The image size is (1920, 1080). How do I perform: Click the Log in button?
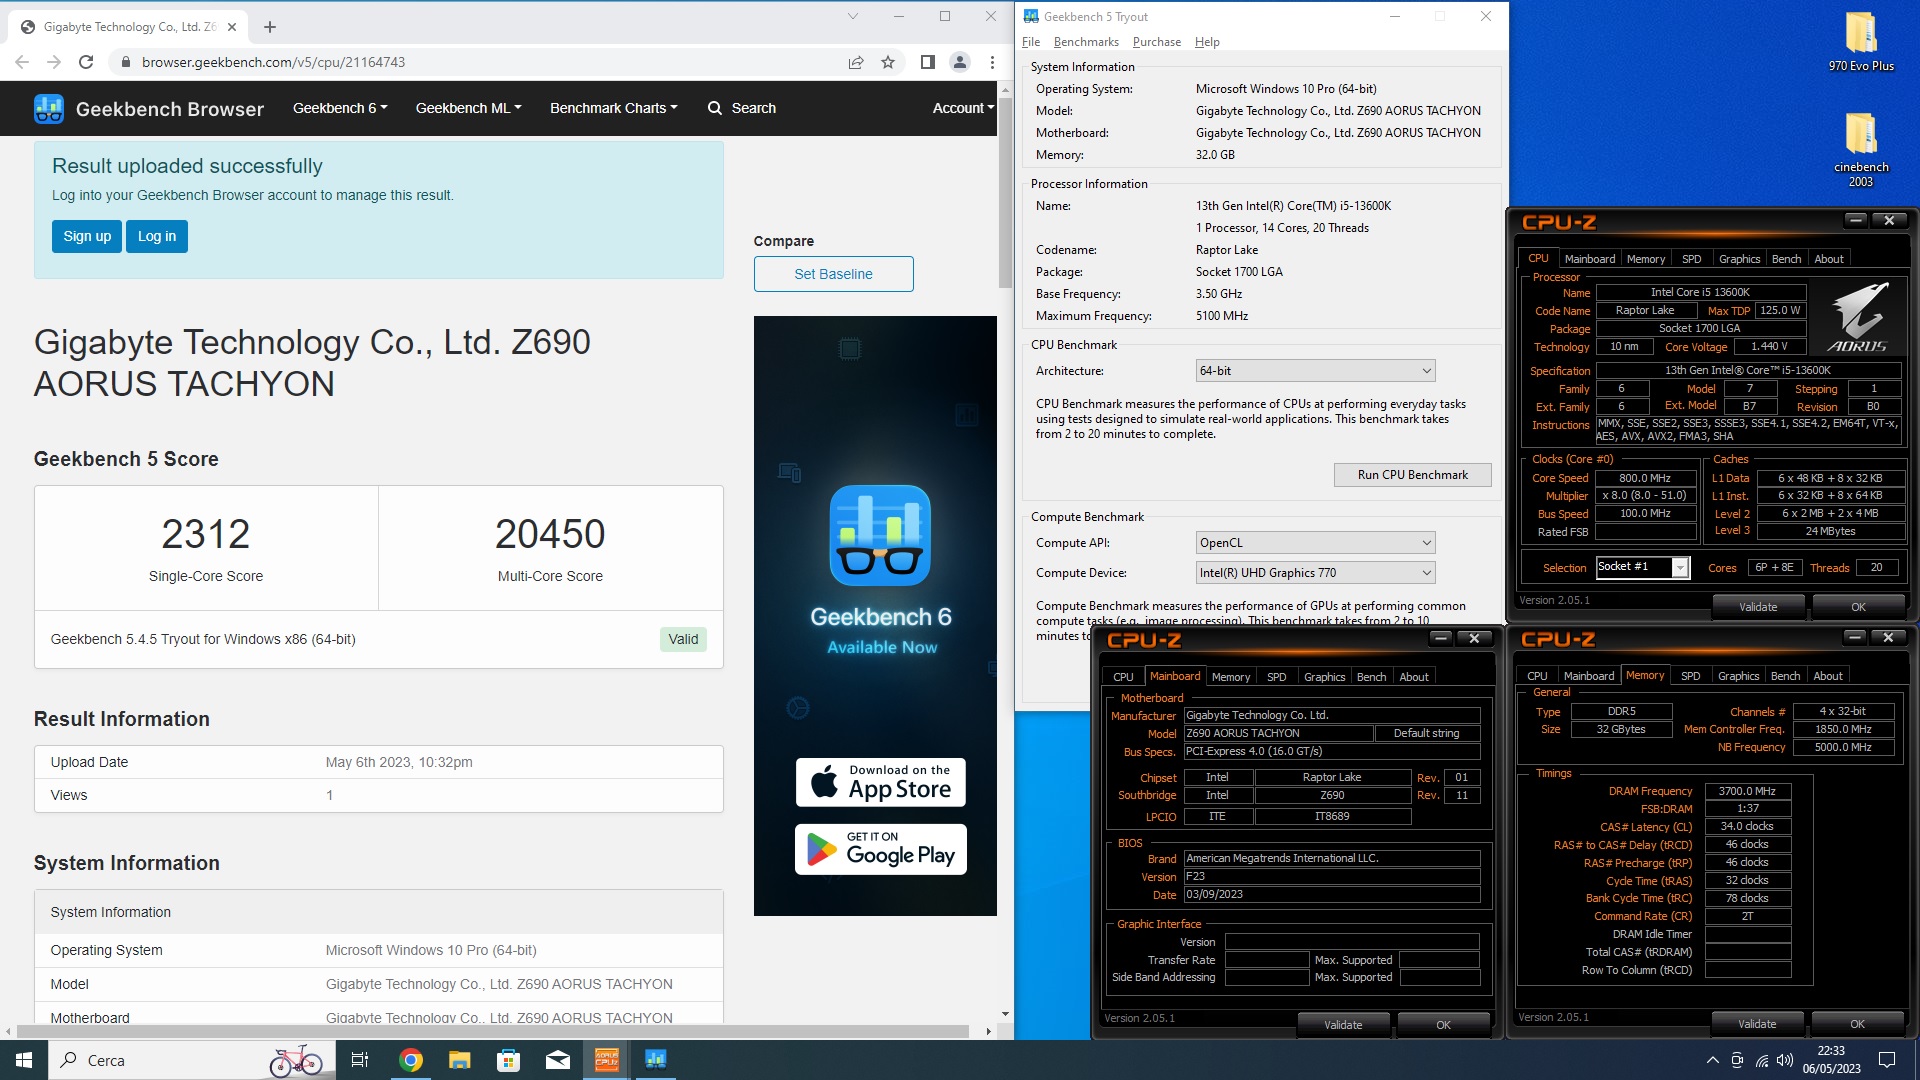[x=157, y=237]
